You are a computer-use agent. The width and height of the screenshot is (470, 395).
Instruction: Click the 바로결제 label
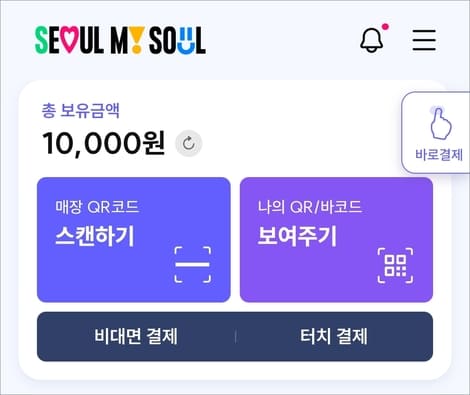439,155
